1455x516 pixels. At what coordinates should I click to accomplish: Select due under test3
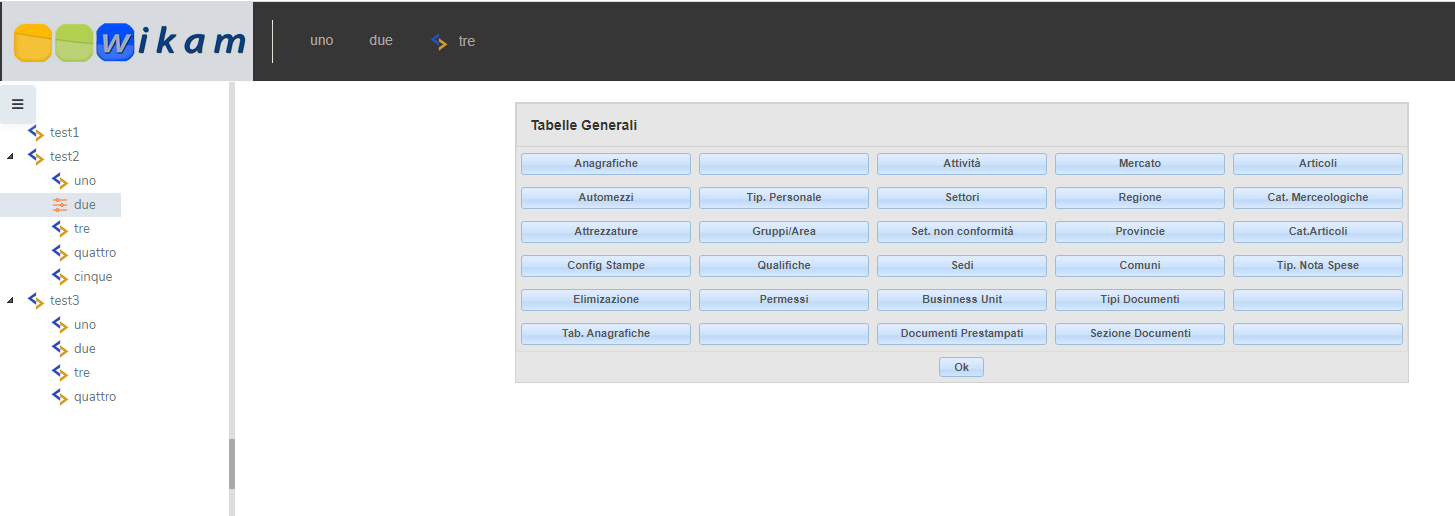click(x=85, y=348)
